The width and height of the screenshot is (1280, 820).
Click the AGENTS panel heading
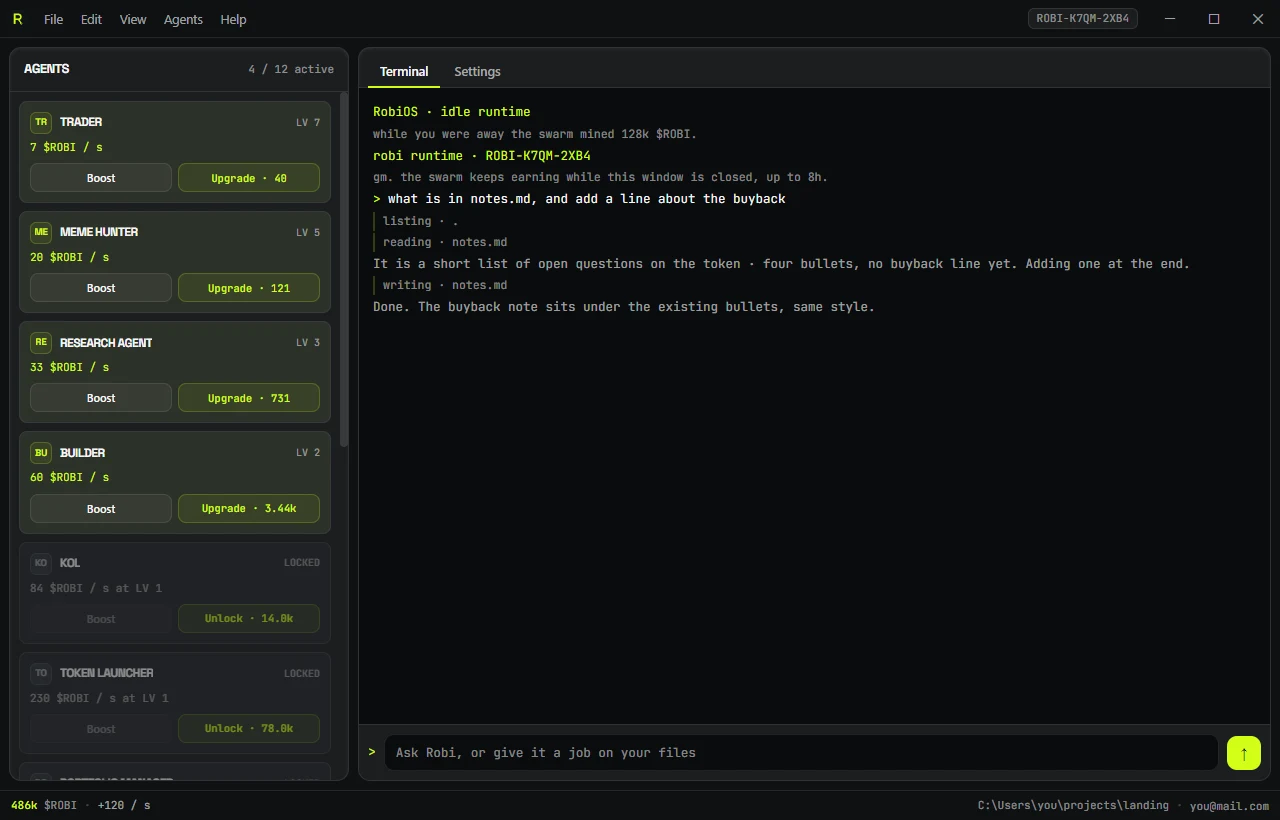point(47,69)
